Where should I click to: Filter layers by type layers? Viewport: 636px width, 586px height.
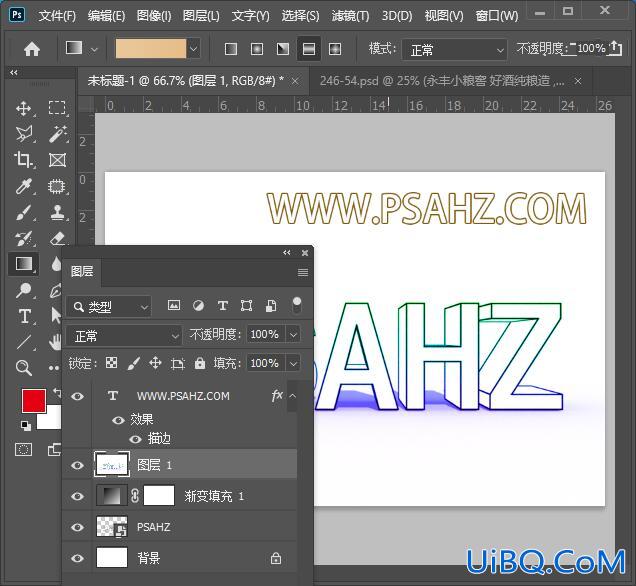(222, 305)
